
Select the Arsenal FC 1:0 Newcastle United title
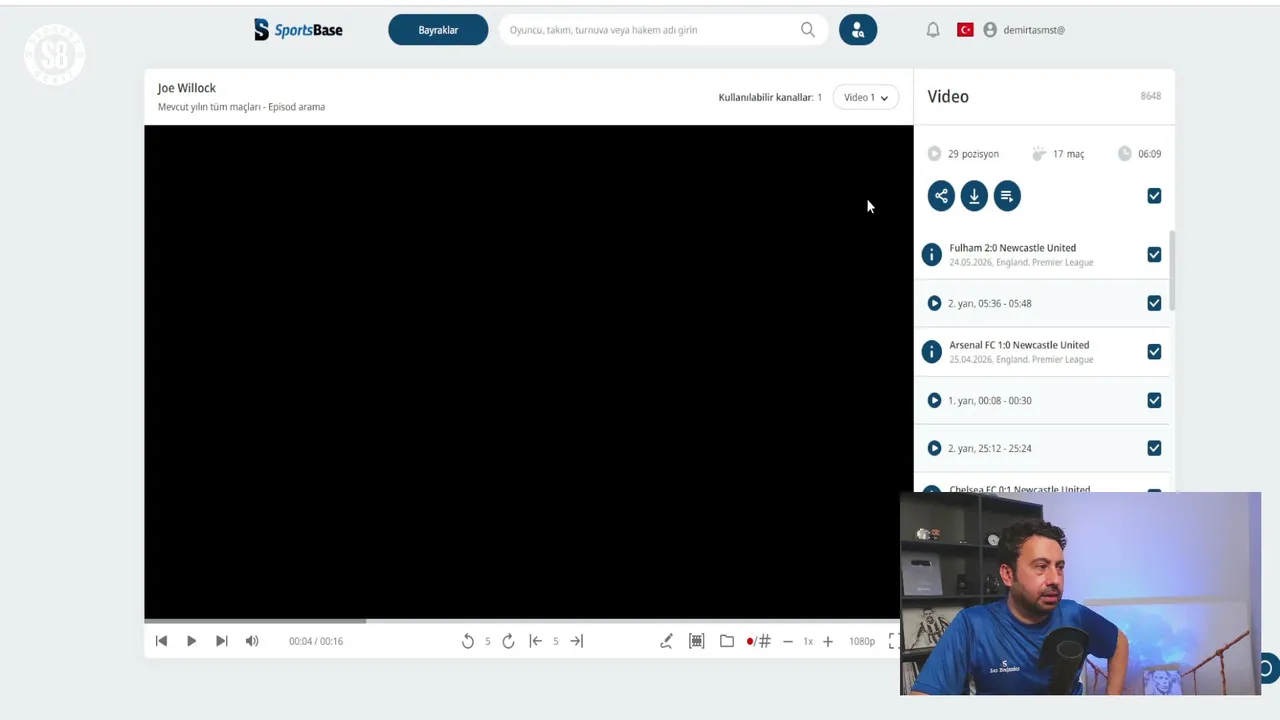click(x=1019, y=345)
